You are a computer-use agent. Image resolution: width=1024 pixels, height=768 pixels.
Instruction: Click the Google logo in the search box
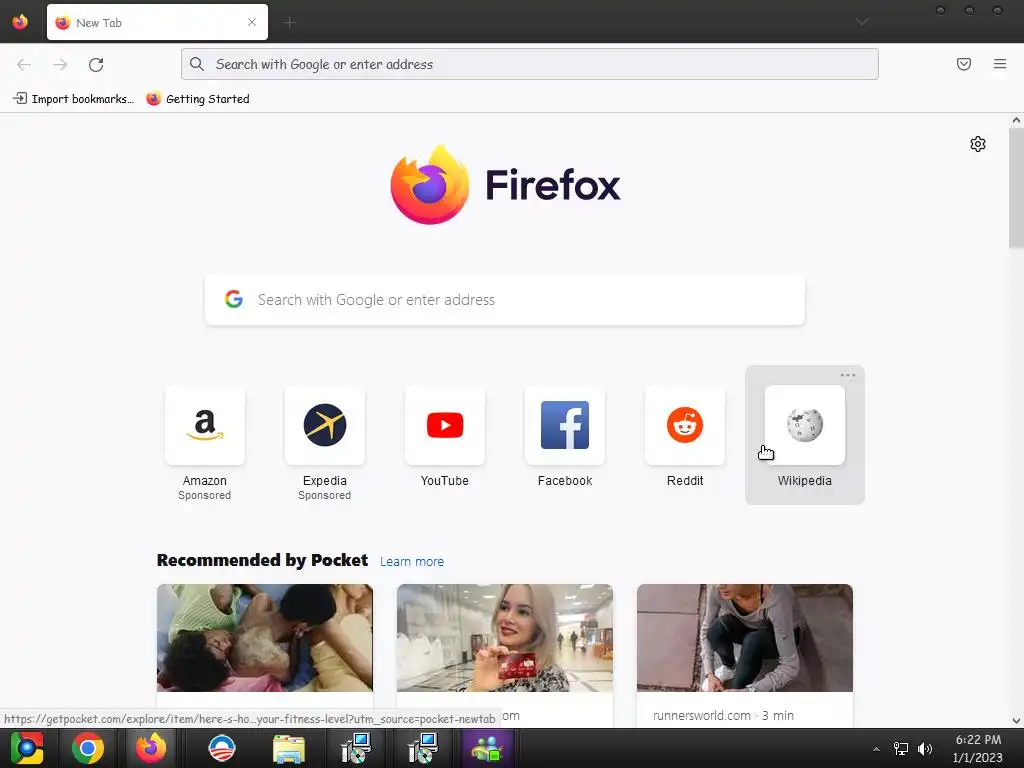click(234, 299)
